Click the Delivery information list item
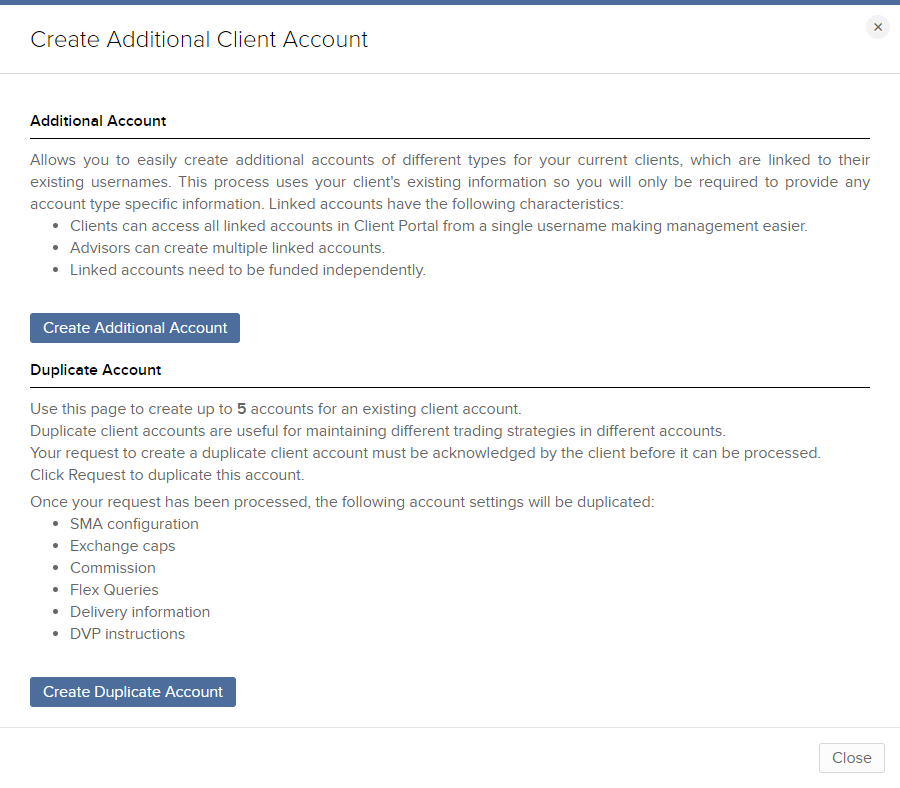This screenshot has height=788, width=900. point(140,611)
